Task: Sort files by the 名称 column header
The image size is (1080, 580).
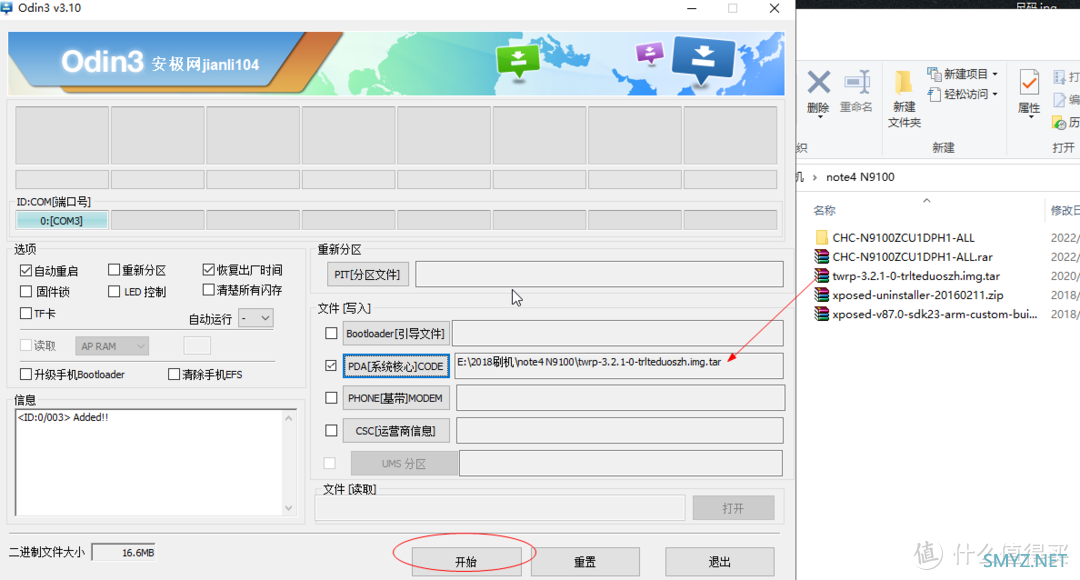Action: pyautogui.click(x=824, y=211)
